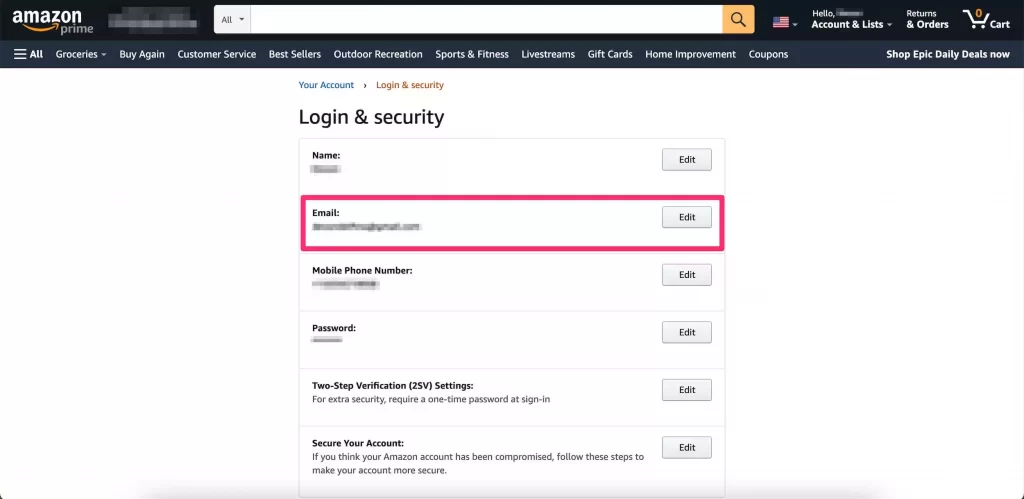This screenshot has height=499, width=1024.
Task: Open the shopping cart icon
Action: point(985,19)
